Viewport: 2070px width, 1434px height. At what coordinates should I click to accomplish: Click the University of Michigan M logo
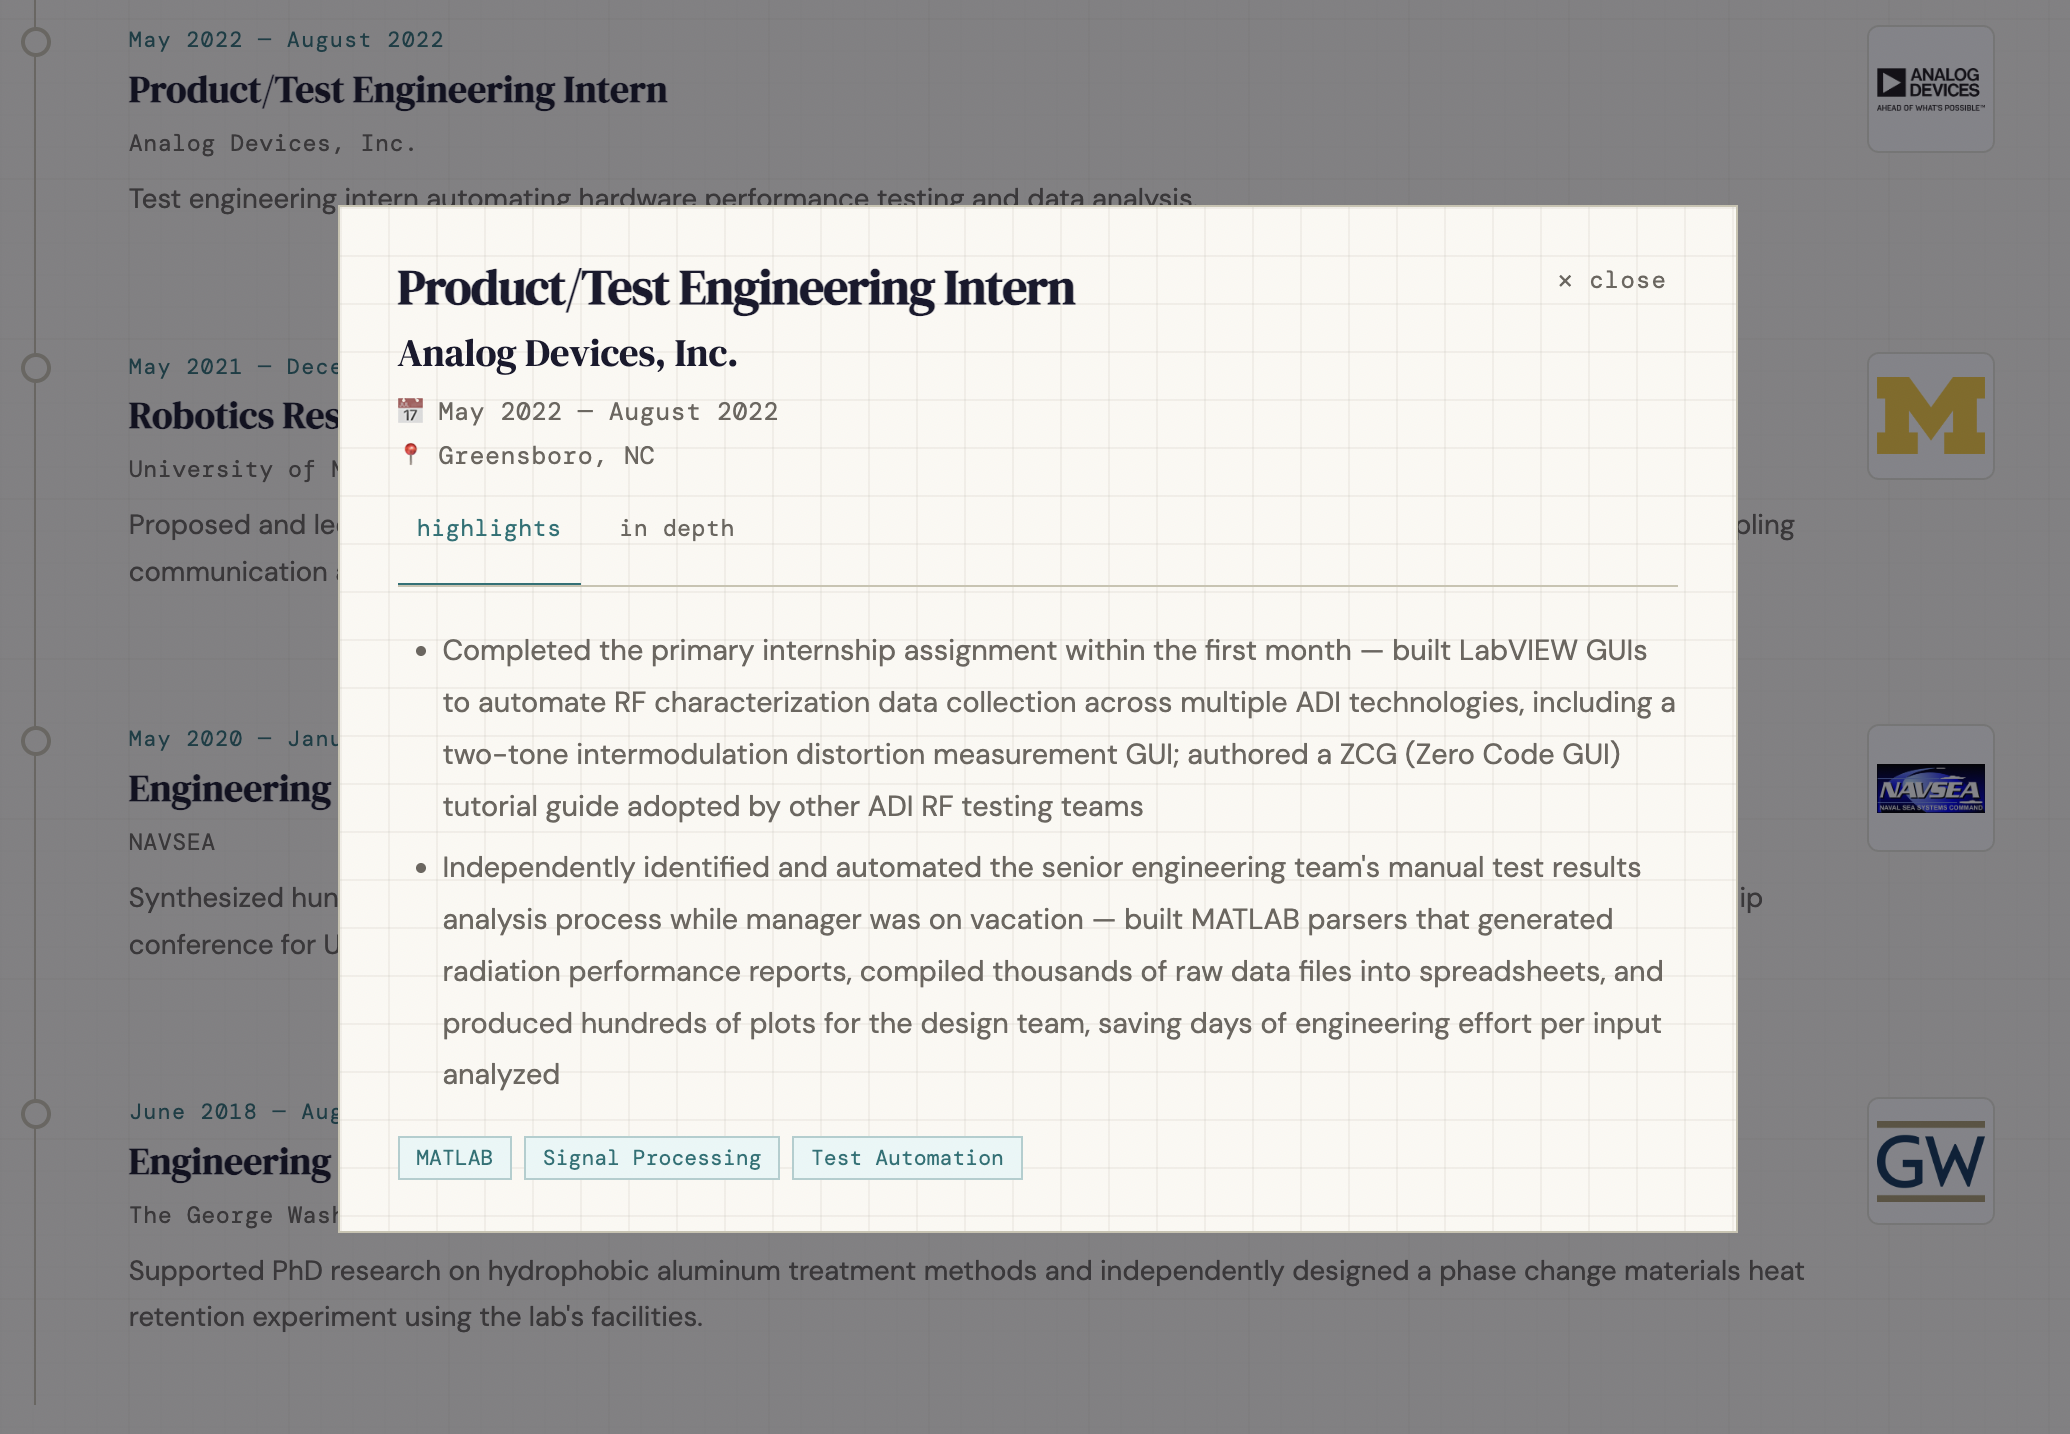(x=1930, y=416)
